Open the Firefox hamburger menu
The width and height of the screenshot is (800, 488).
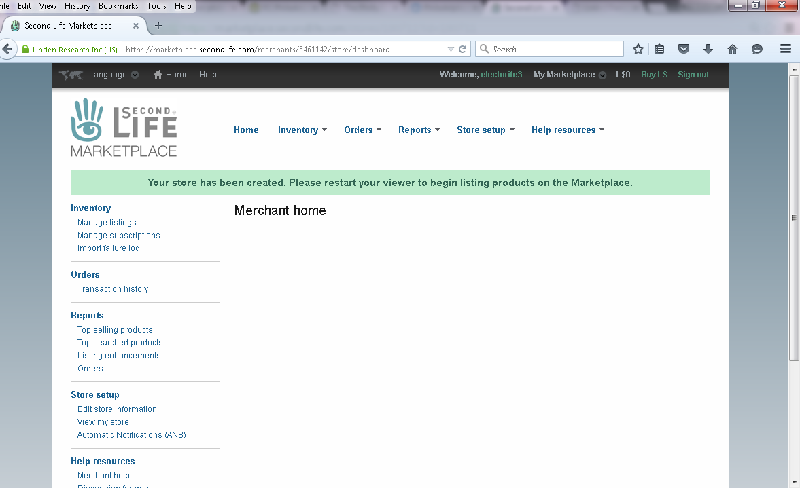click(x=785, y=49)
